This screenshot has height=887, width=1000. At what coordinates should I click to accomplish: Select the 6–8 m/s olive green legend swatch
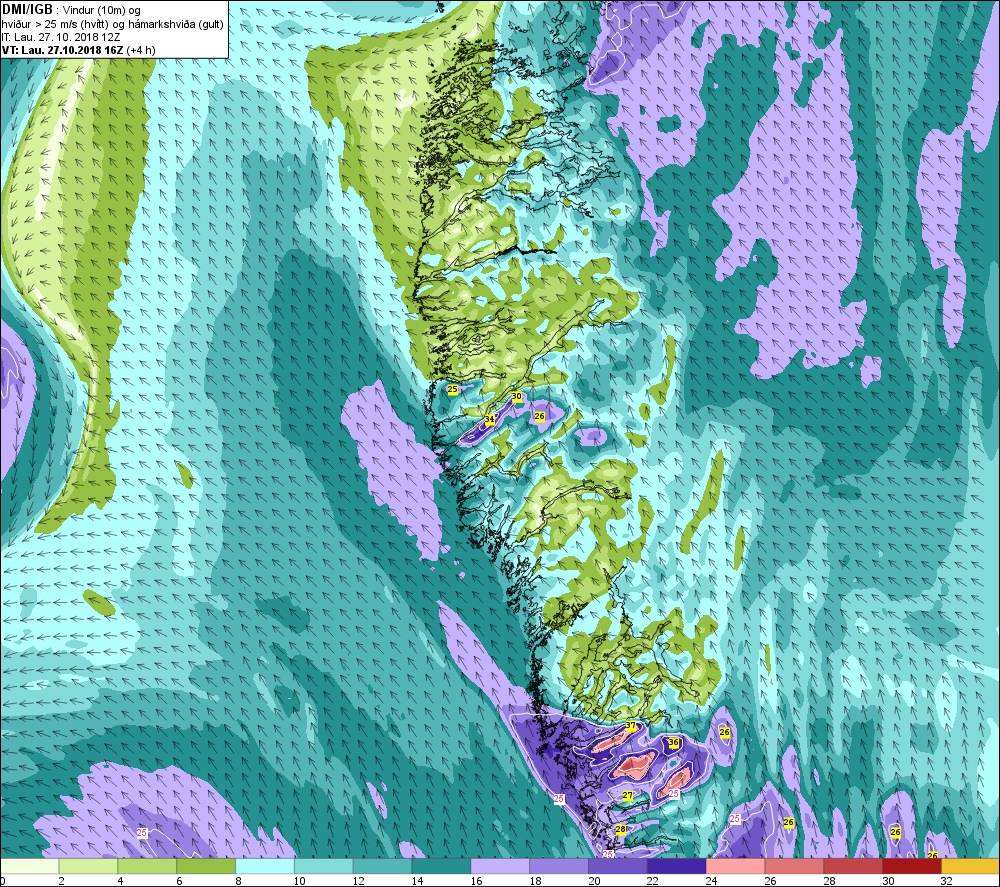tap(206, 866)
